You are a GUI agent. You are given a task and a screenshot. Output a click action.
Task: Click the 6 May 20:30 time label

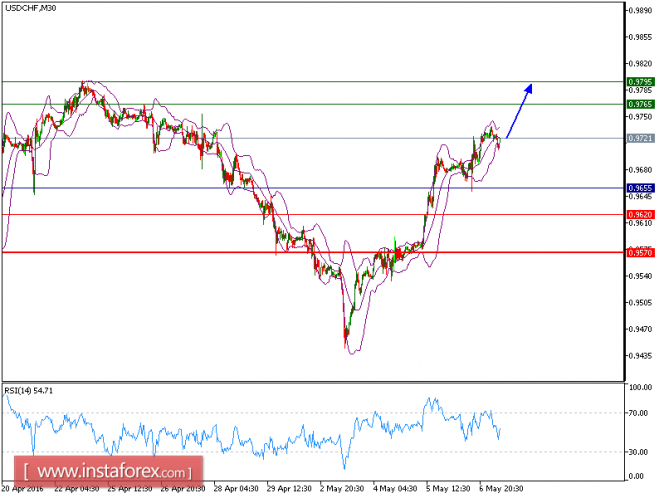(x=501, y=489)
